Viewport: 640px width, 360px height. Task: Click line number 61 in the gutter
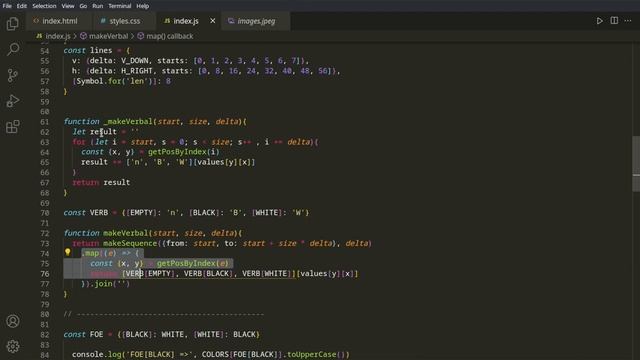[x=44, y=122]
